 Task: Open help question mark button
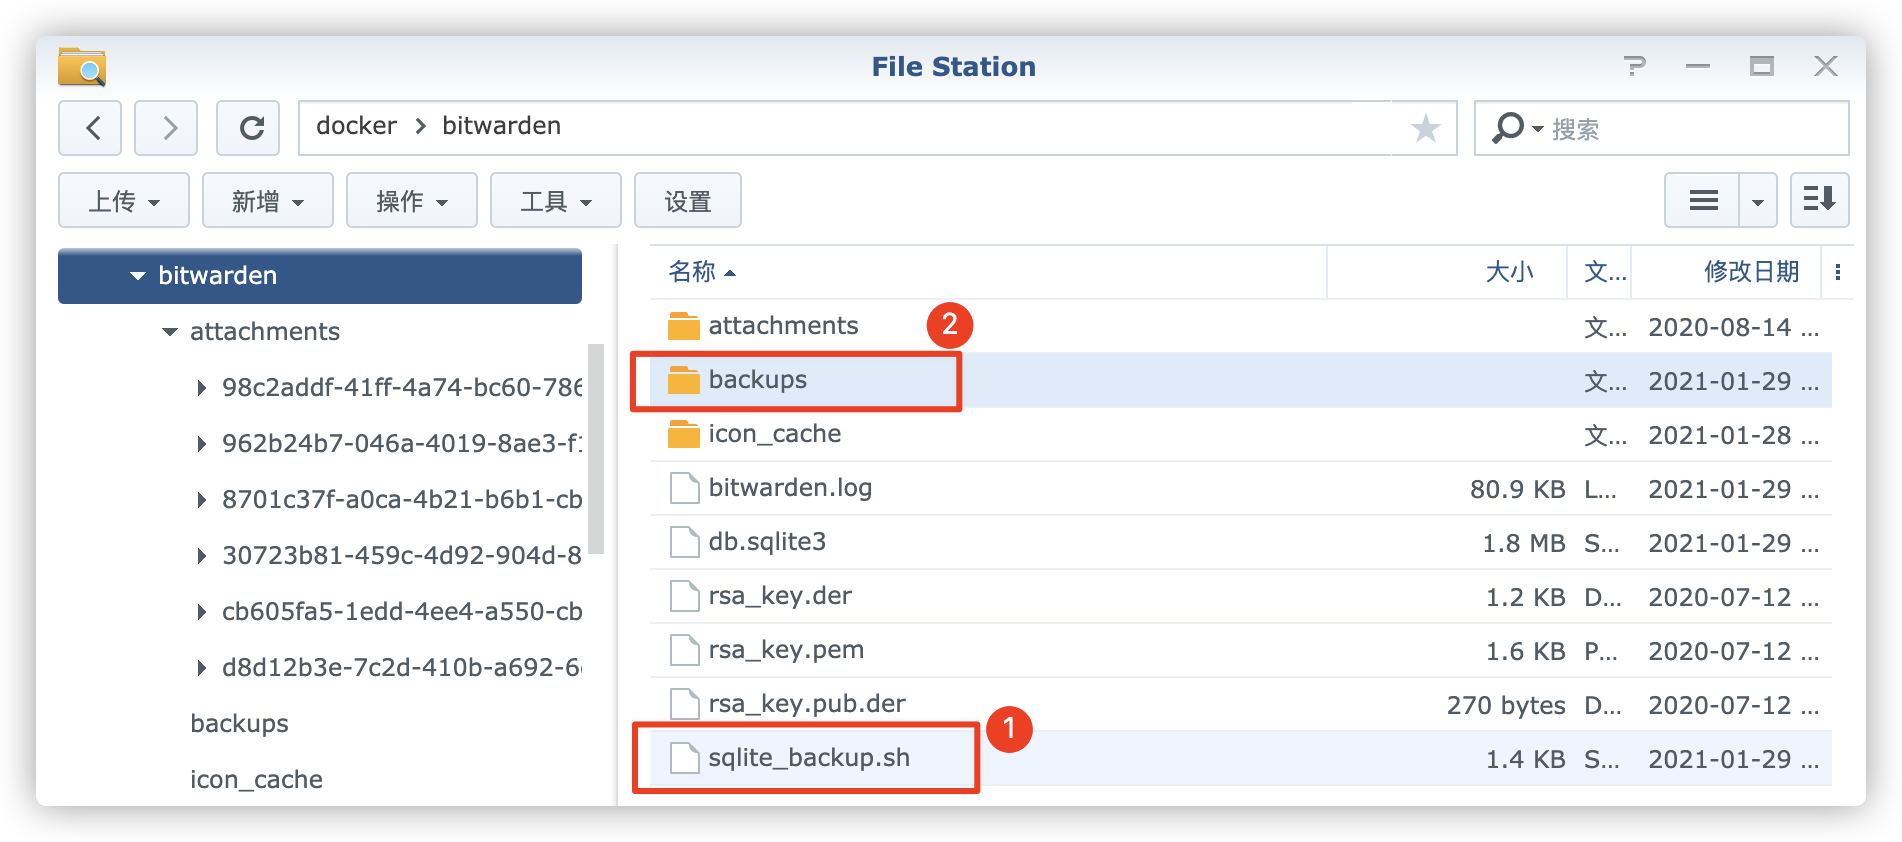1635,66
